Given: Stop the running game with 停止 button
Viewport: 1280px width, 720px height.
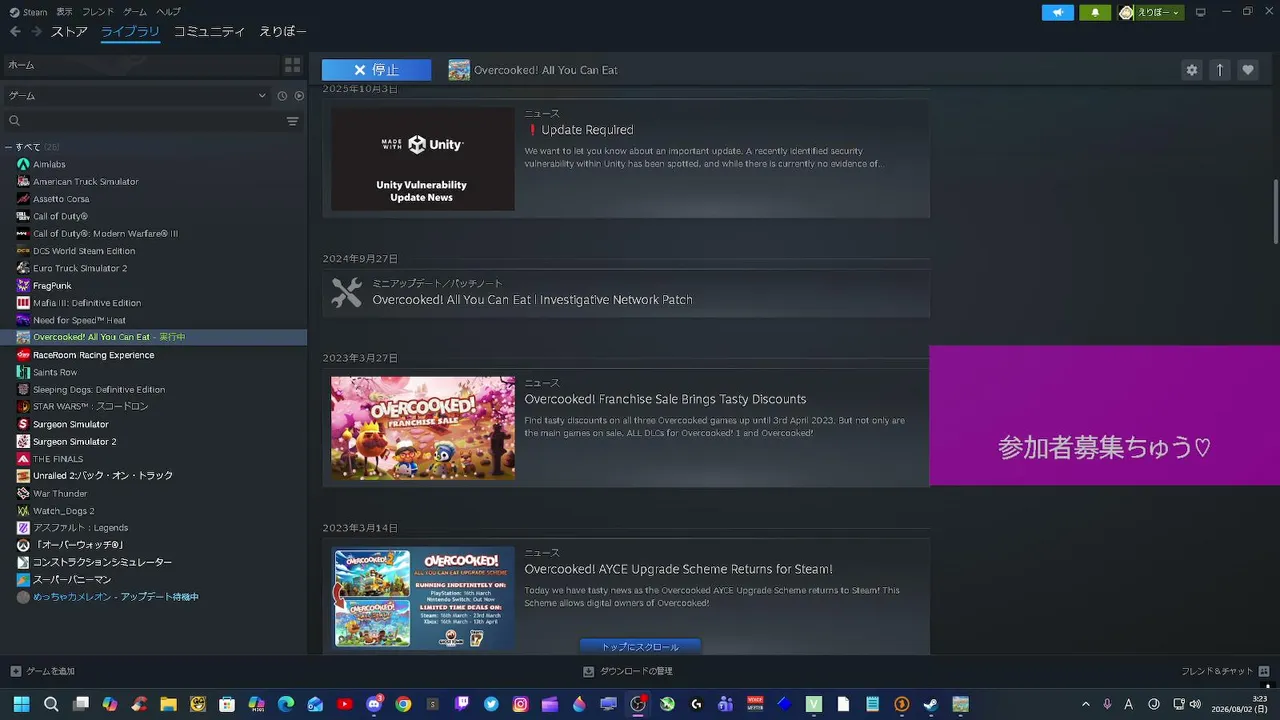Looking at the screenshot, I should pos(376,70).
